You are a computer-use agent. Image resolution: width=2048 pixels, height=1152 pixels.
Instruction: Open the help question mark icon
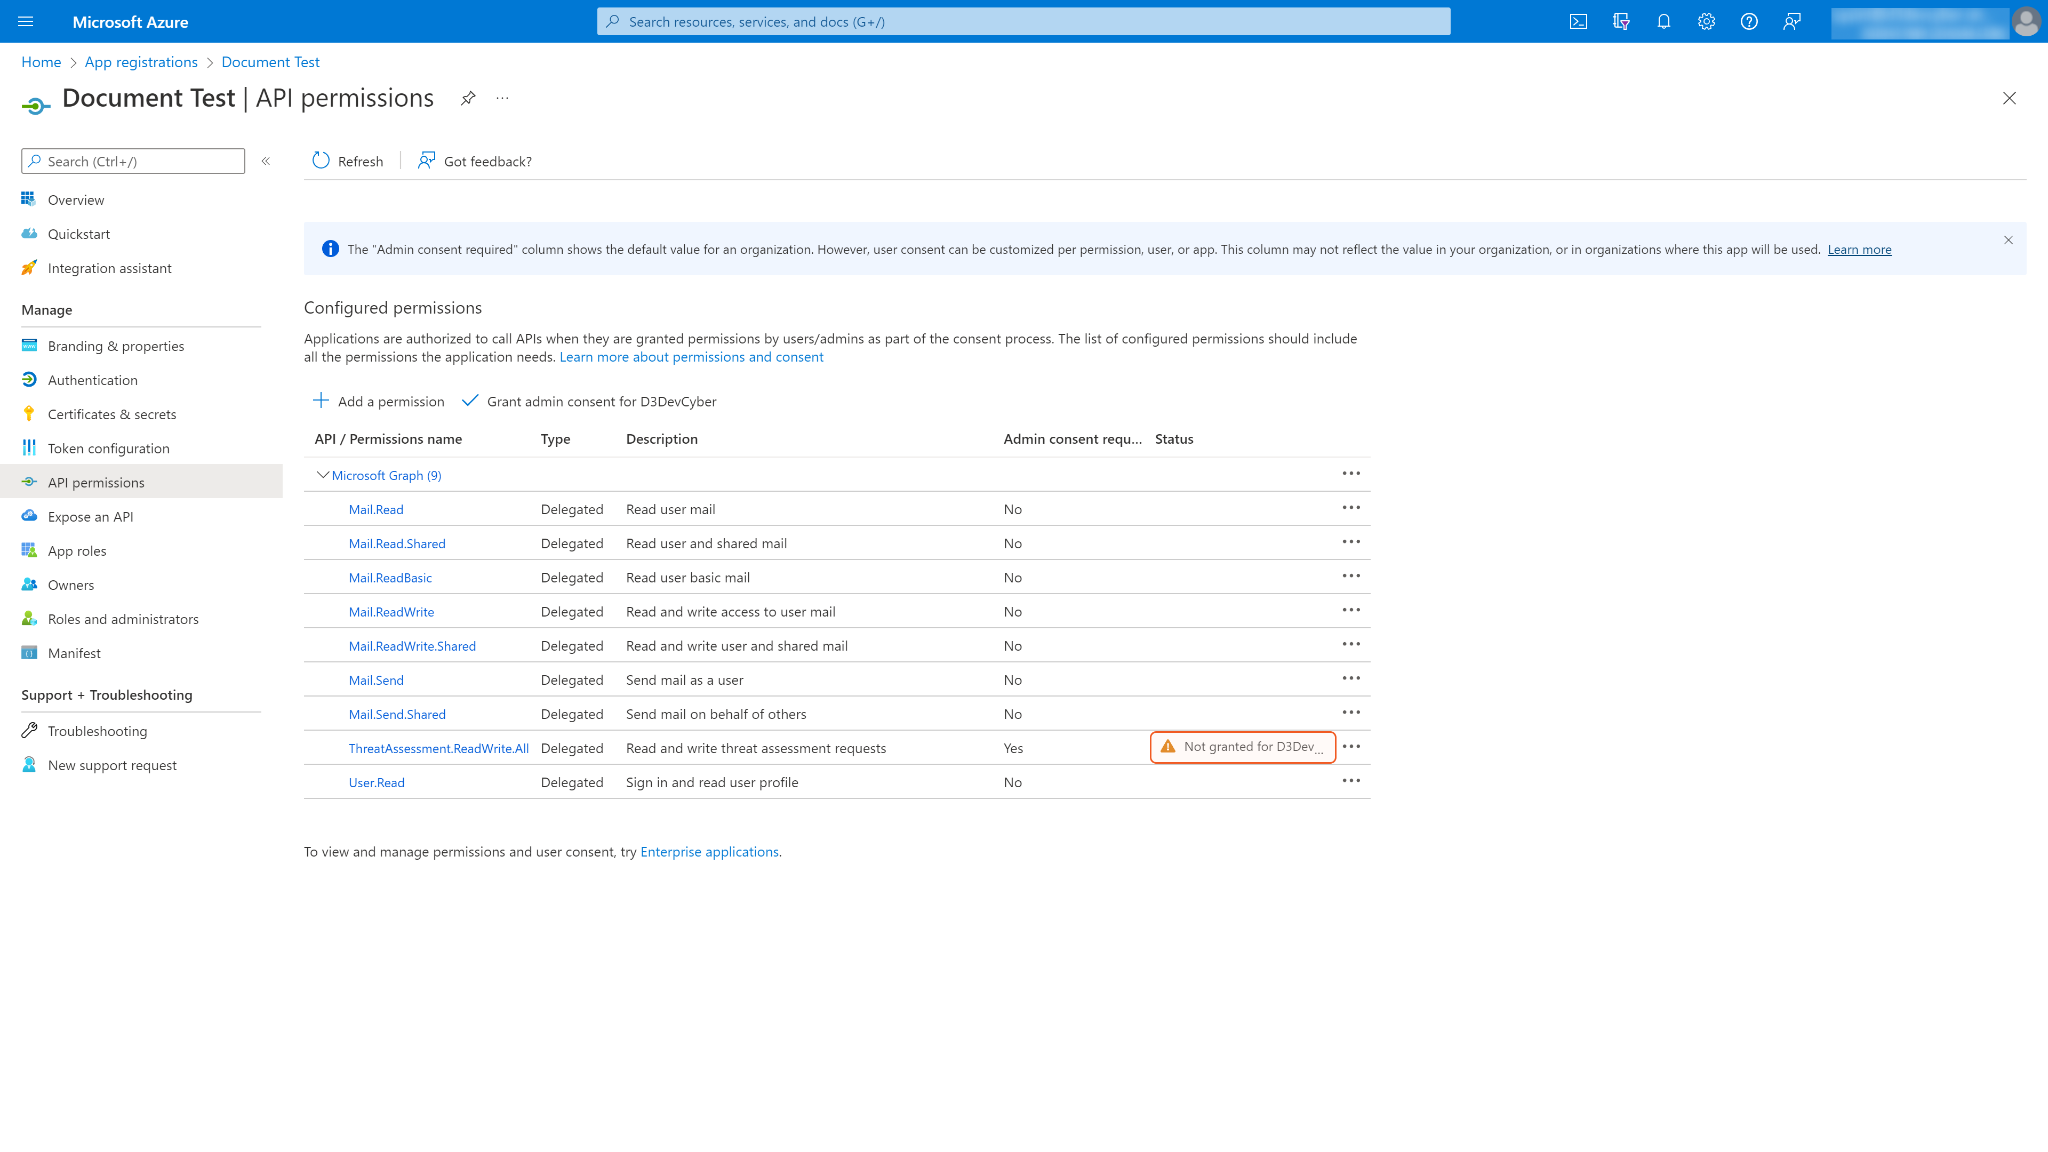point(1749,22)
